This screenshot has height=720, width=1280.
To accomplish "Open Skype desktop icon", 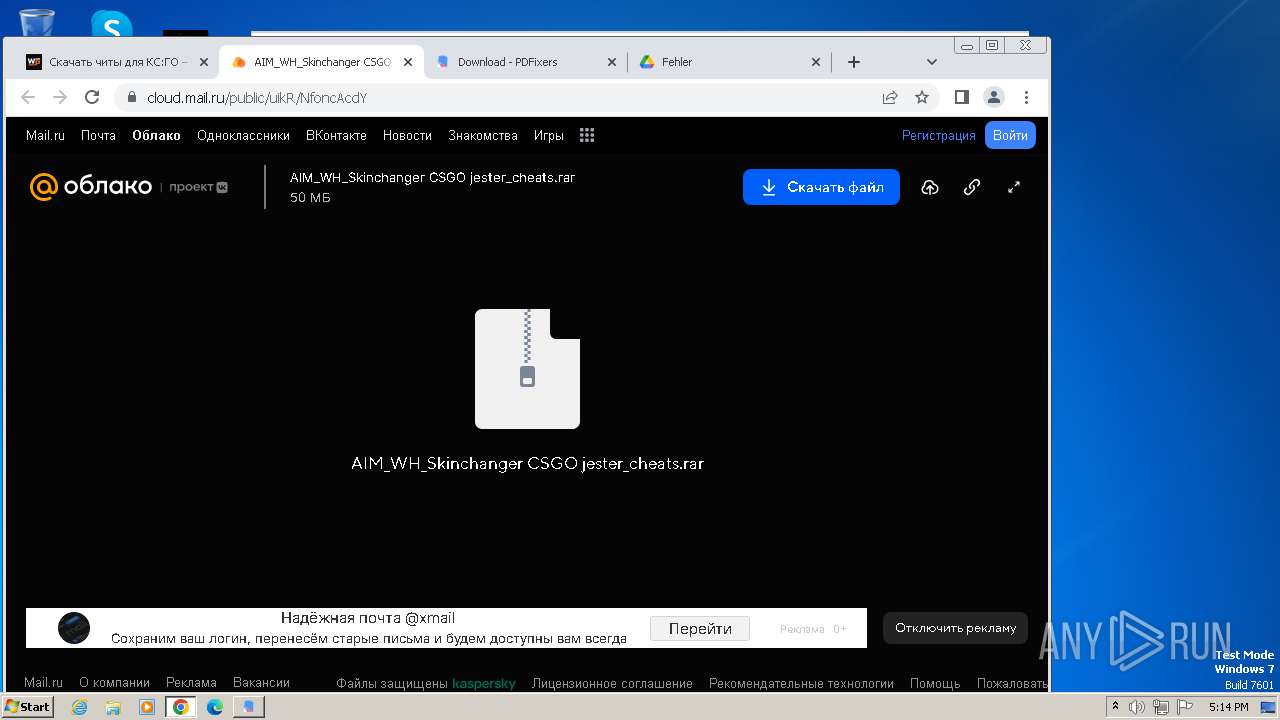I will [x=112, y=23].
